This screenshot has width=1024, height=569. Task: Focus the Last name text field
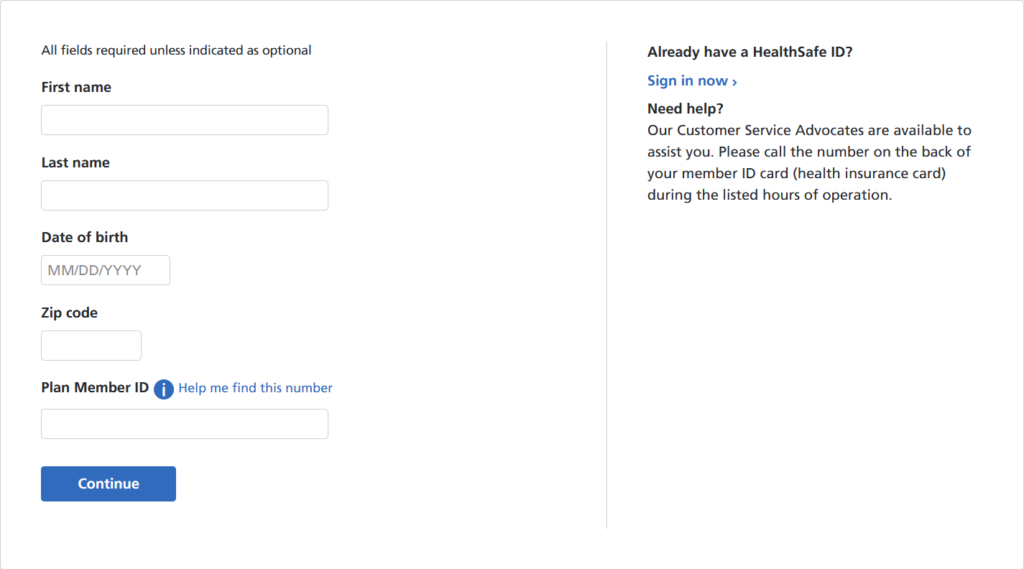[185, 195]
